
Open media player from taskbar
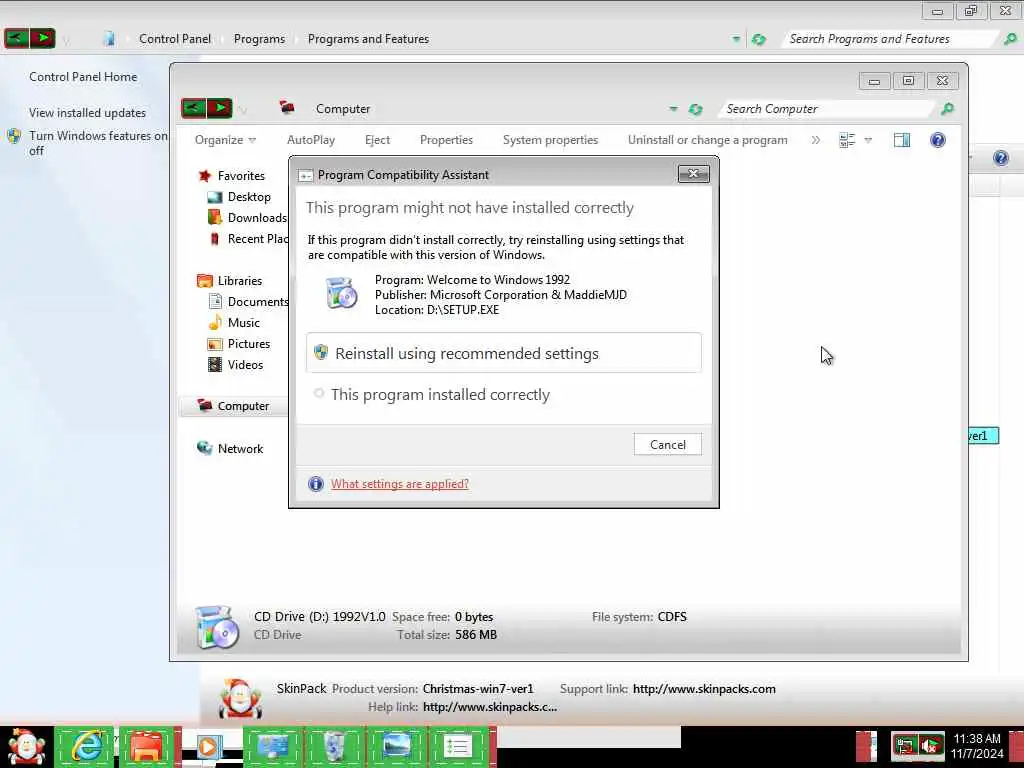[x=208, y=746]
